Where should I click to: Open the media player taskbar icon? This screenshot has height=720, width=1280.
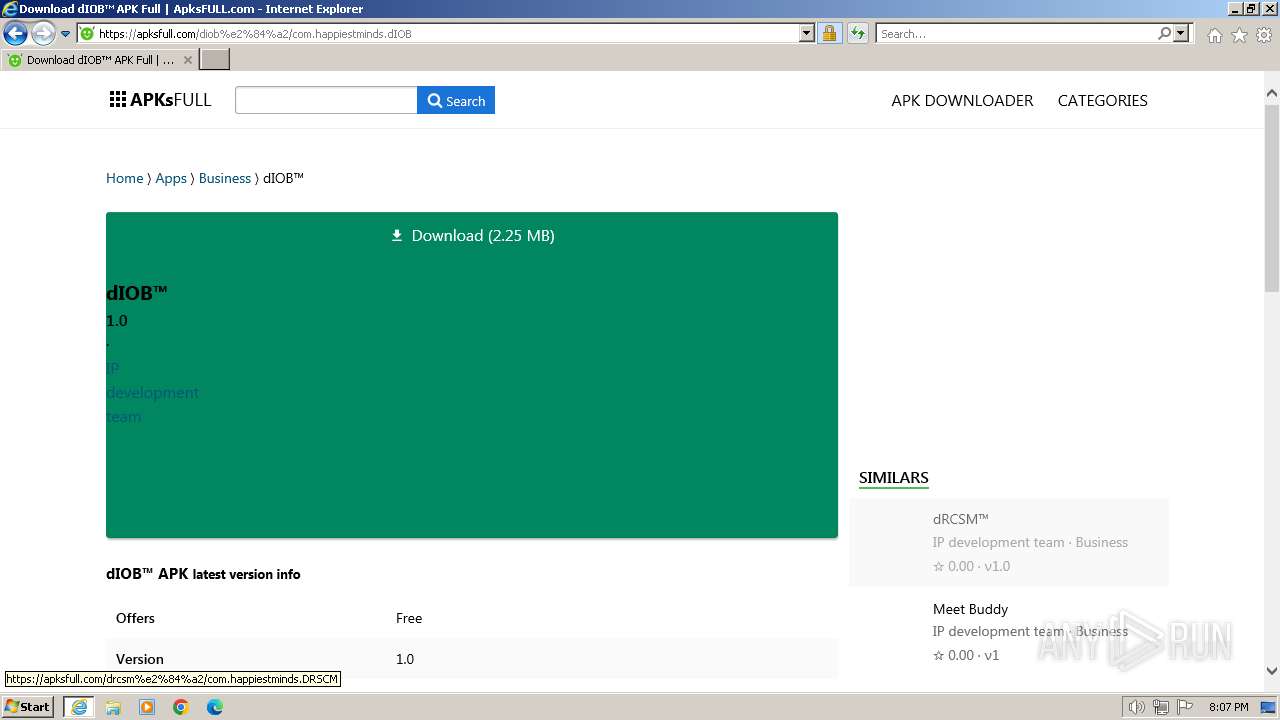point(147,707)
